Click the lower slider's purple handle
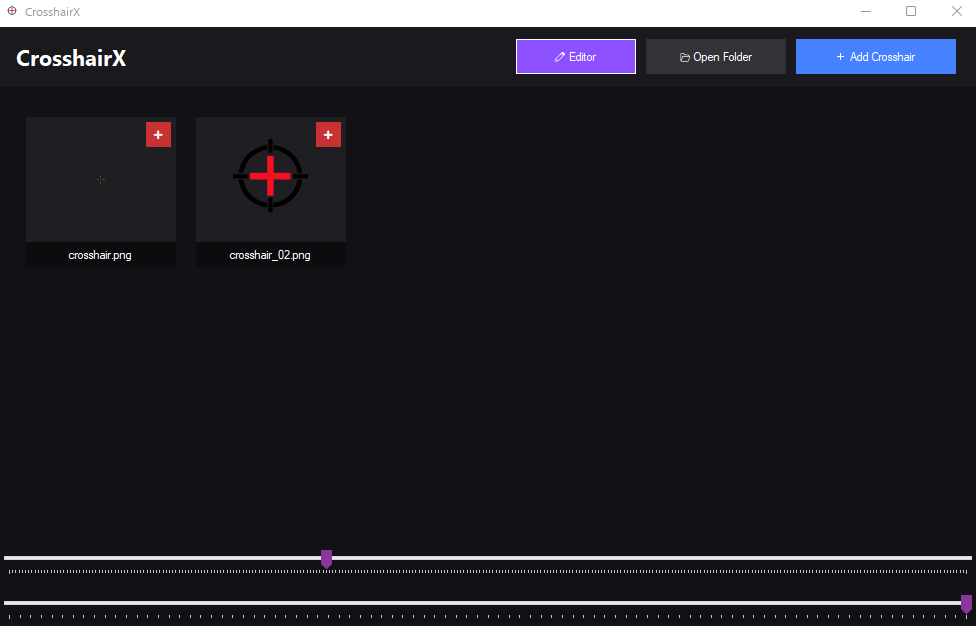This screenshot has height=626, width=976. coord(966,604)
